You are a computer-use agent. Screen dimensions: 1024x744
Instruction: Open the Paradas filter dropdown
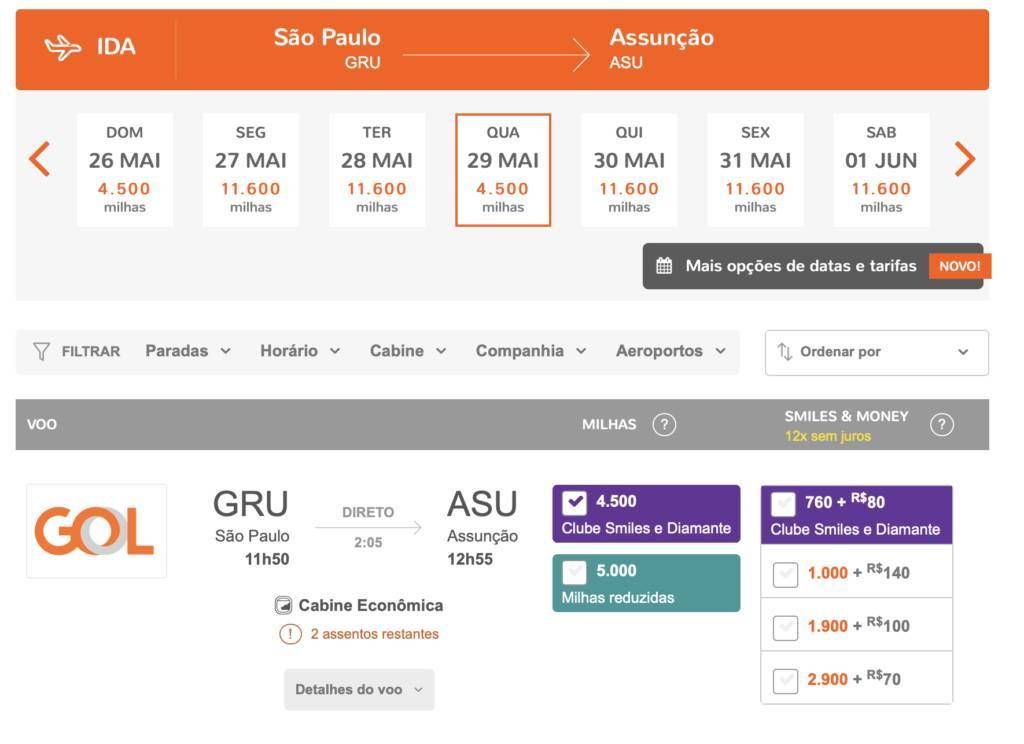(x=188, y=352)
